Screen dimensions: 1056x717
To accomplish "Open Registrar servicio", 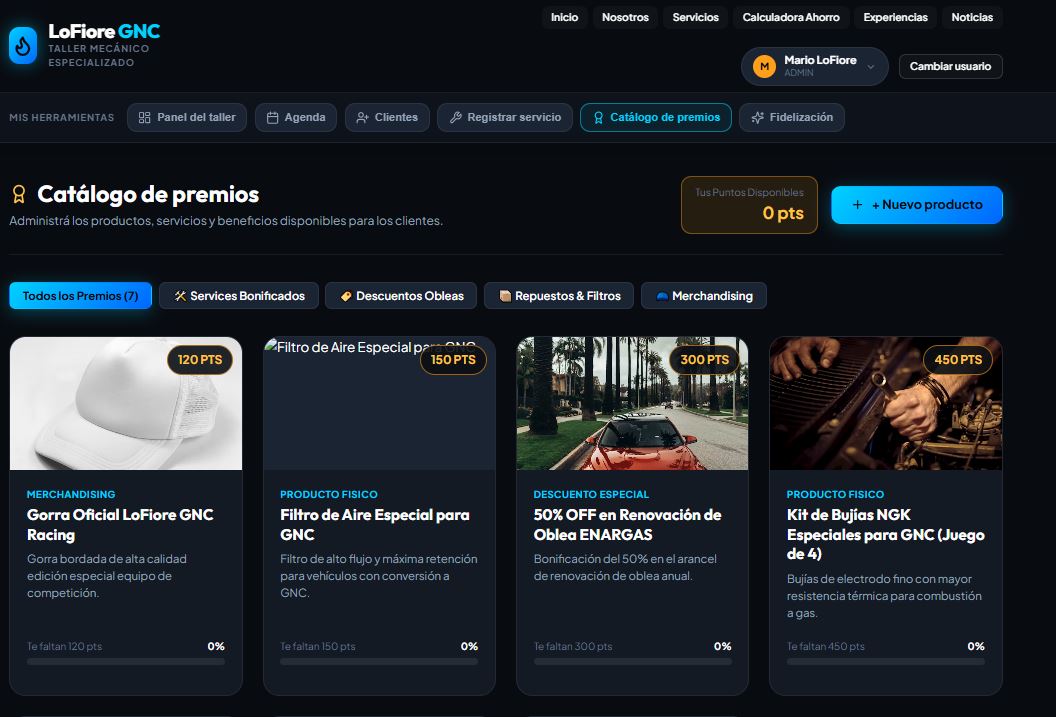I will (x=504, y=118).
